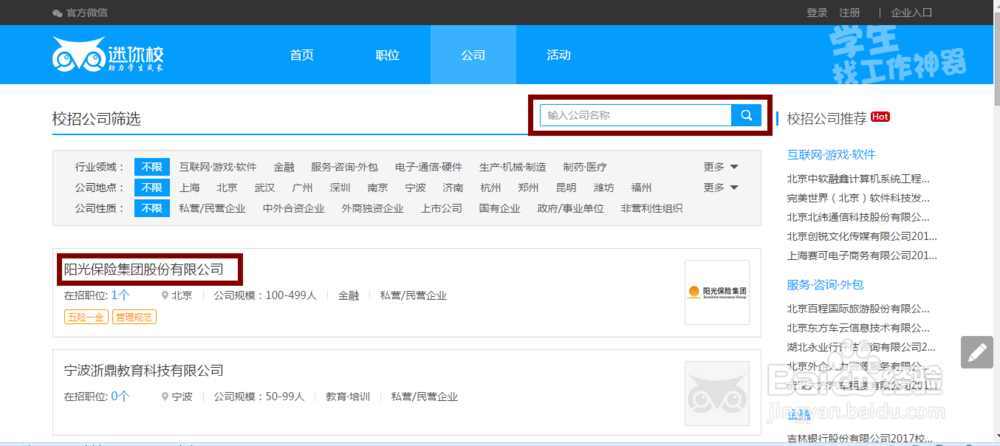Image resolution: width=1000 pixels, height=446 pixels.
Task: Filter location by 昆明
Action: 566,188
